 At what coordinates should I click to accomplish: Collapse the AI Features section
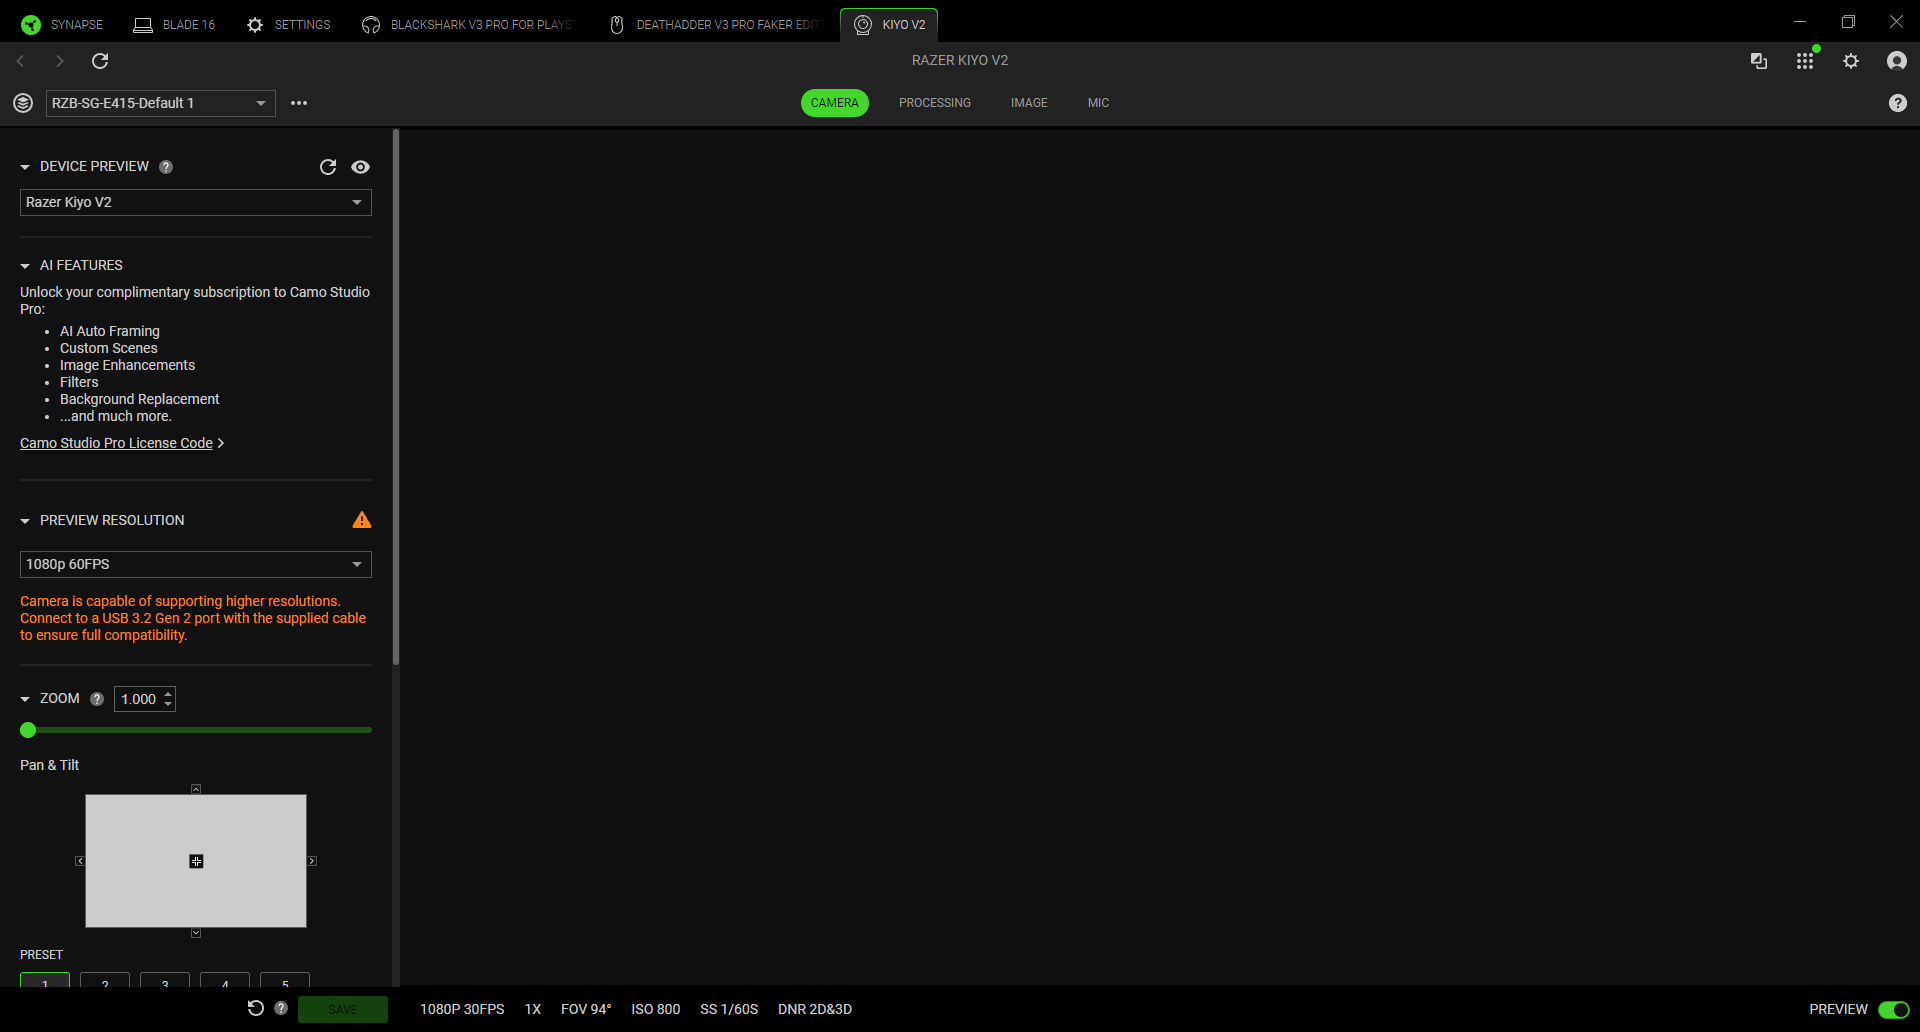click(25, 266)
